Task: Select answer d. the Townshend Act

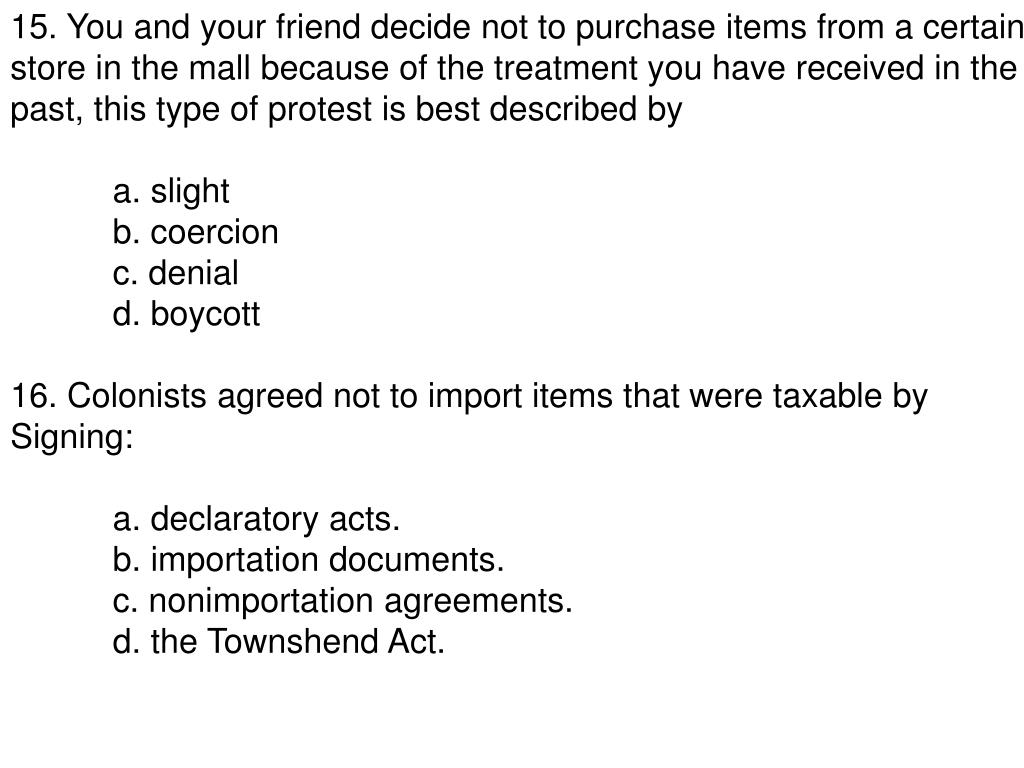Action: [278, 641]
